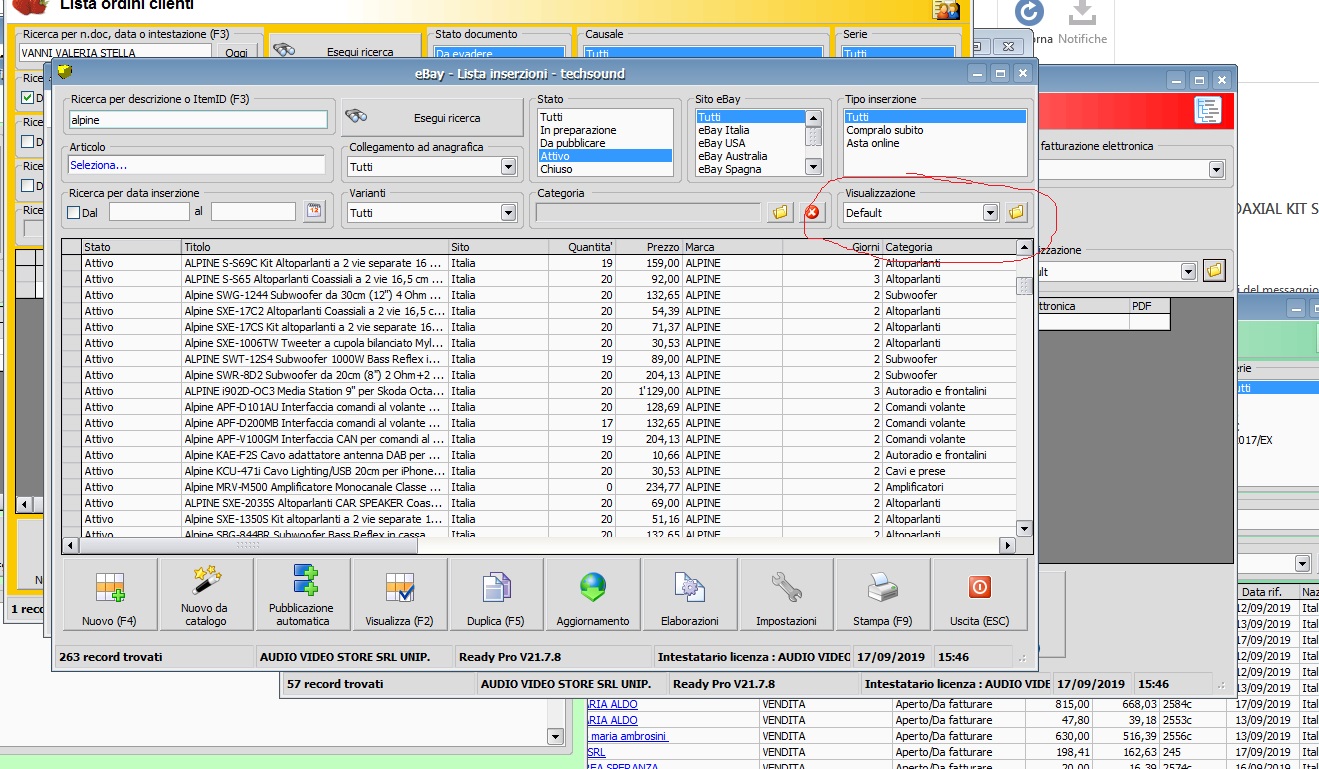Open maria ambrosini customer link

point(628,736)
